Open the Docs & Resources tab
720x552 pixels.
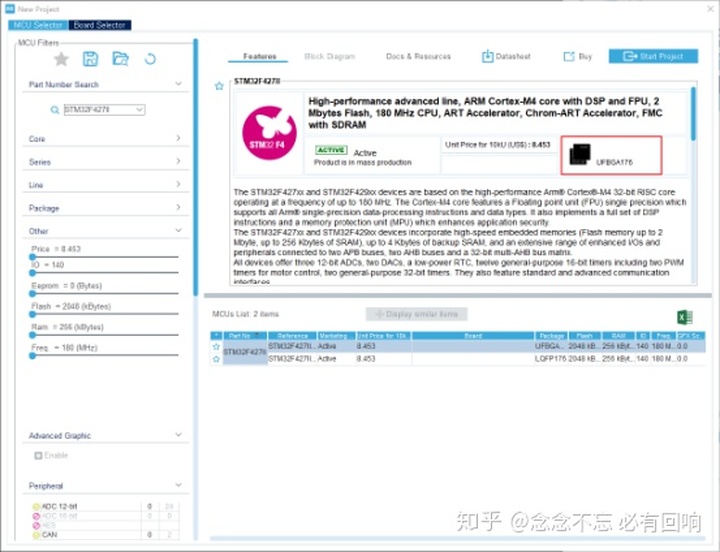click(418, 56)
